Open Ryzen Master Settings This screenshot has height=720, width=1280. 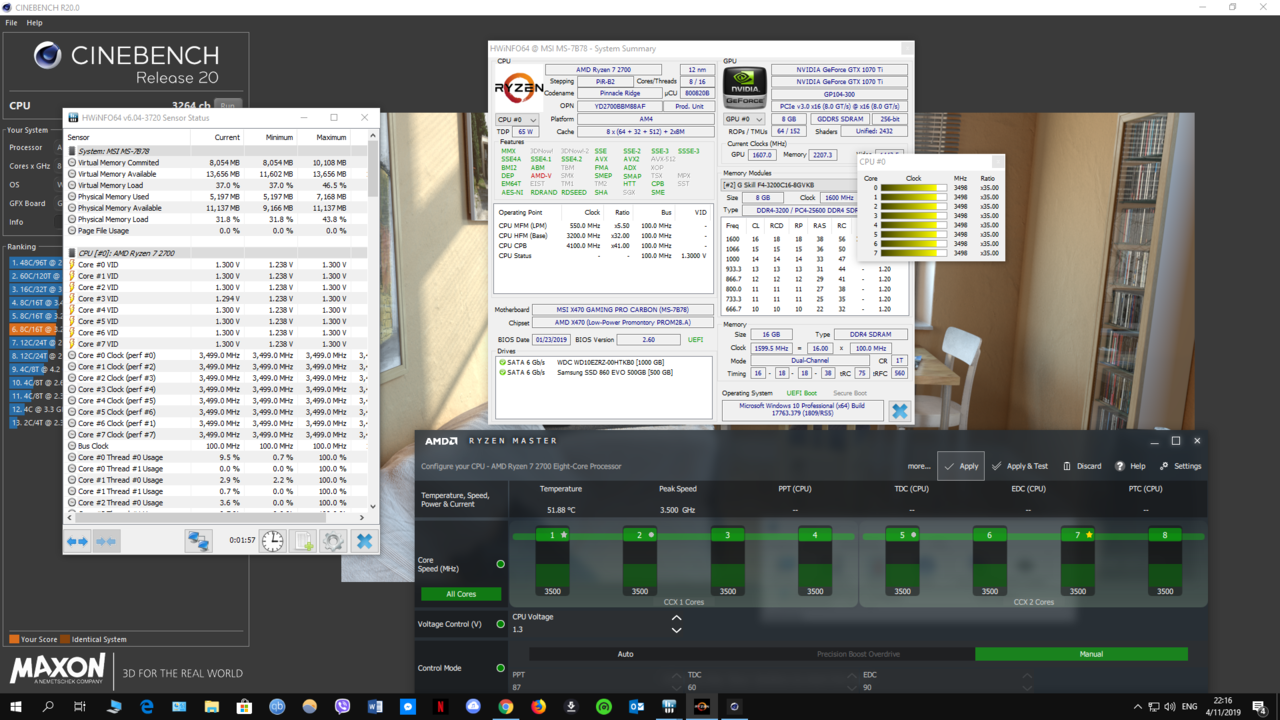(1180, 466)
